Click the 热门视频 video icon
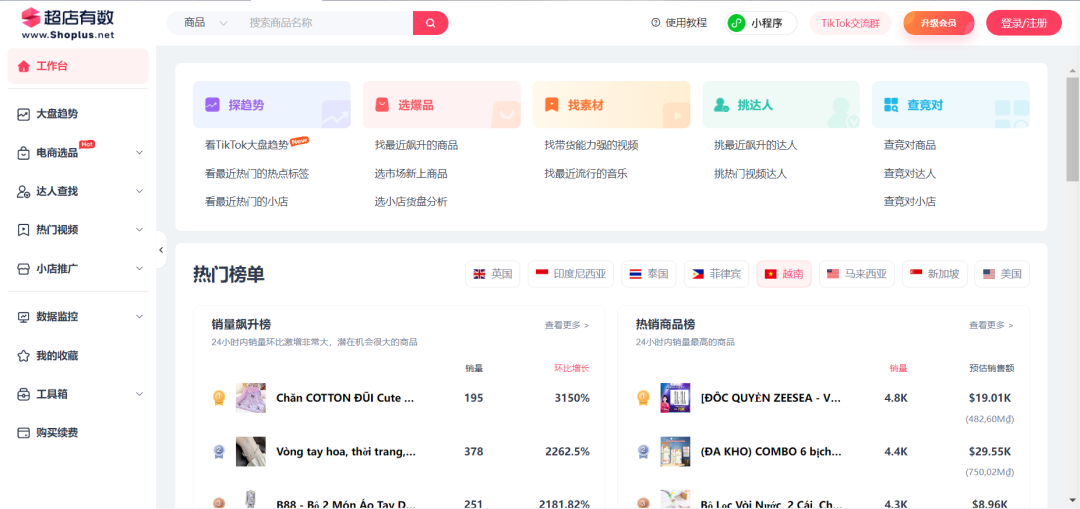 click(24, 230)
